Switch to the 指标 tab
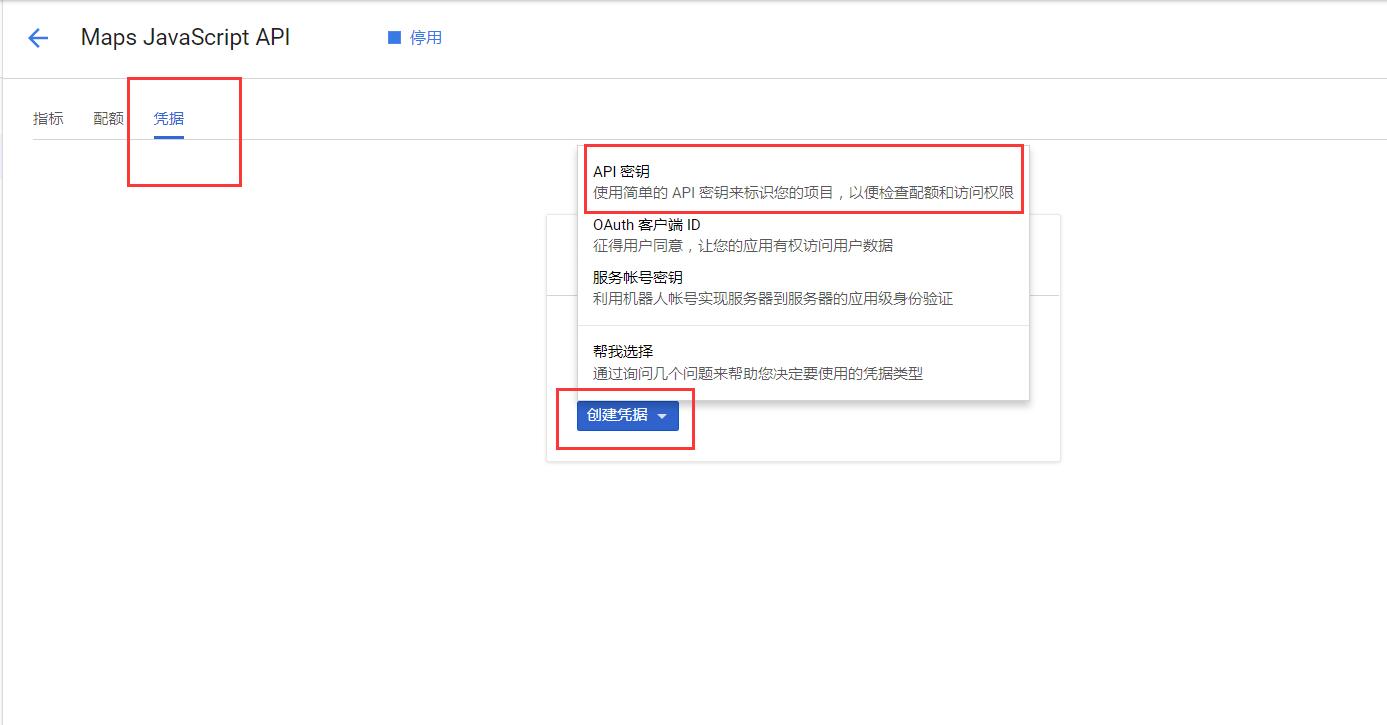The image size is (1387, 725). [48, 117]
